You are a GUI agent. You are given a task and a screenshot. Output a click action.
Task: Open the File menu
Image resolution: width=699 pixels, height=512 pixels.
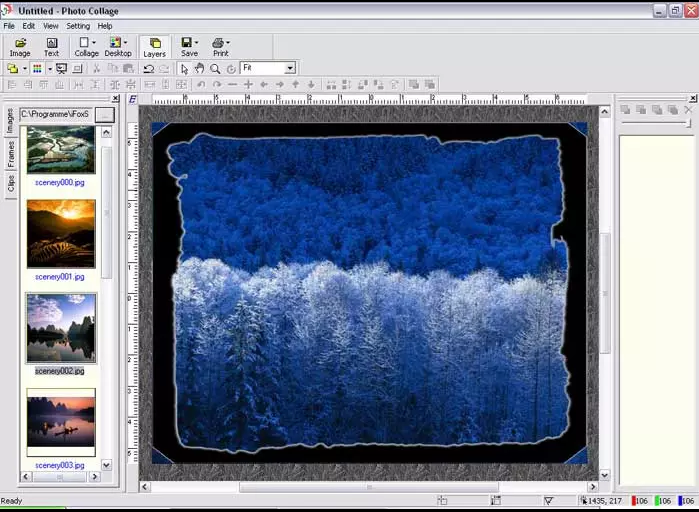(9, 26)
